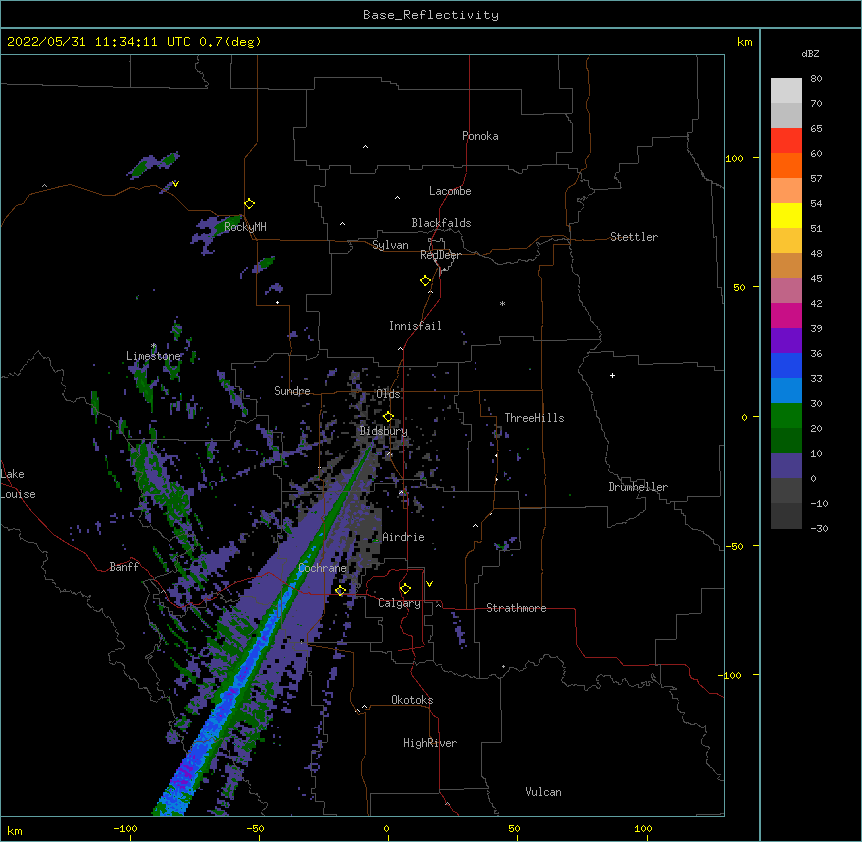Viewport: 862px width, 842px height.
Task: Click the 100 km mark on the vertical axis
Action: click(x=734, y=158)
